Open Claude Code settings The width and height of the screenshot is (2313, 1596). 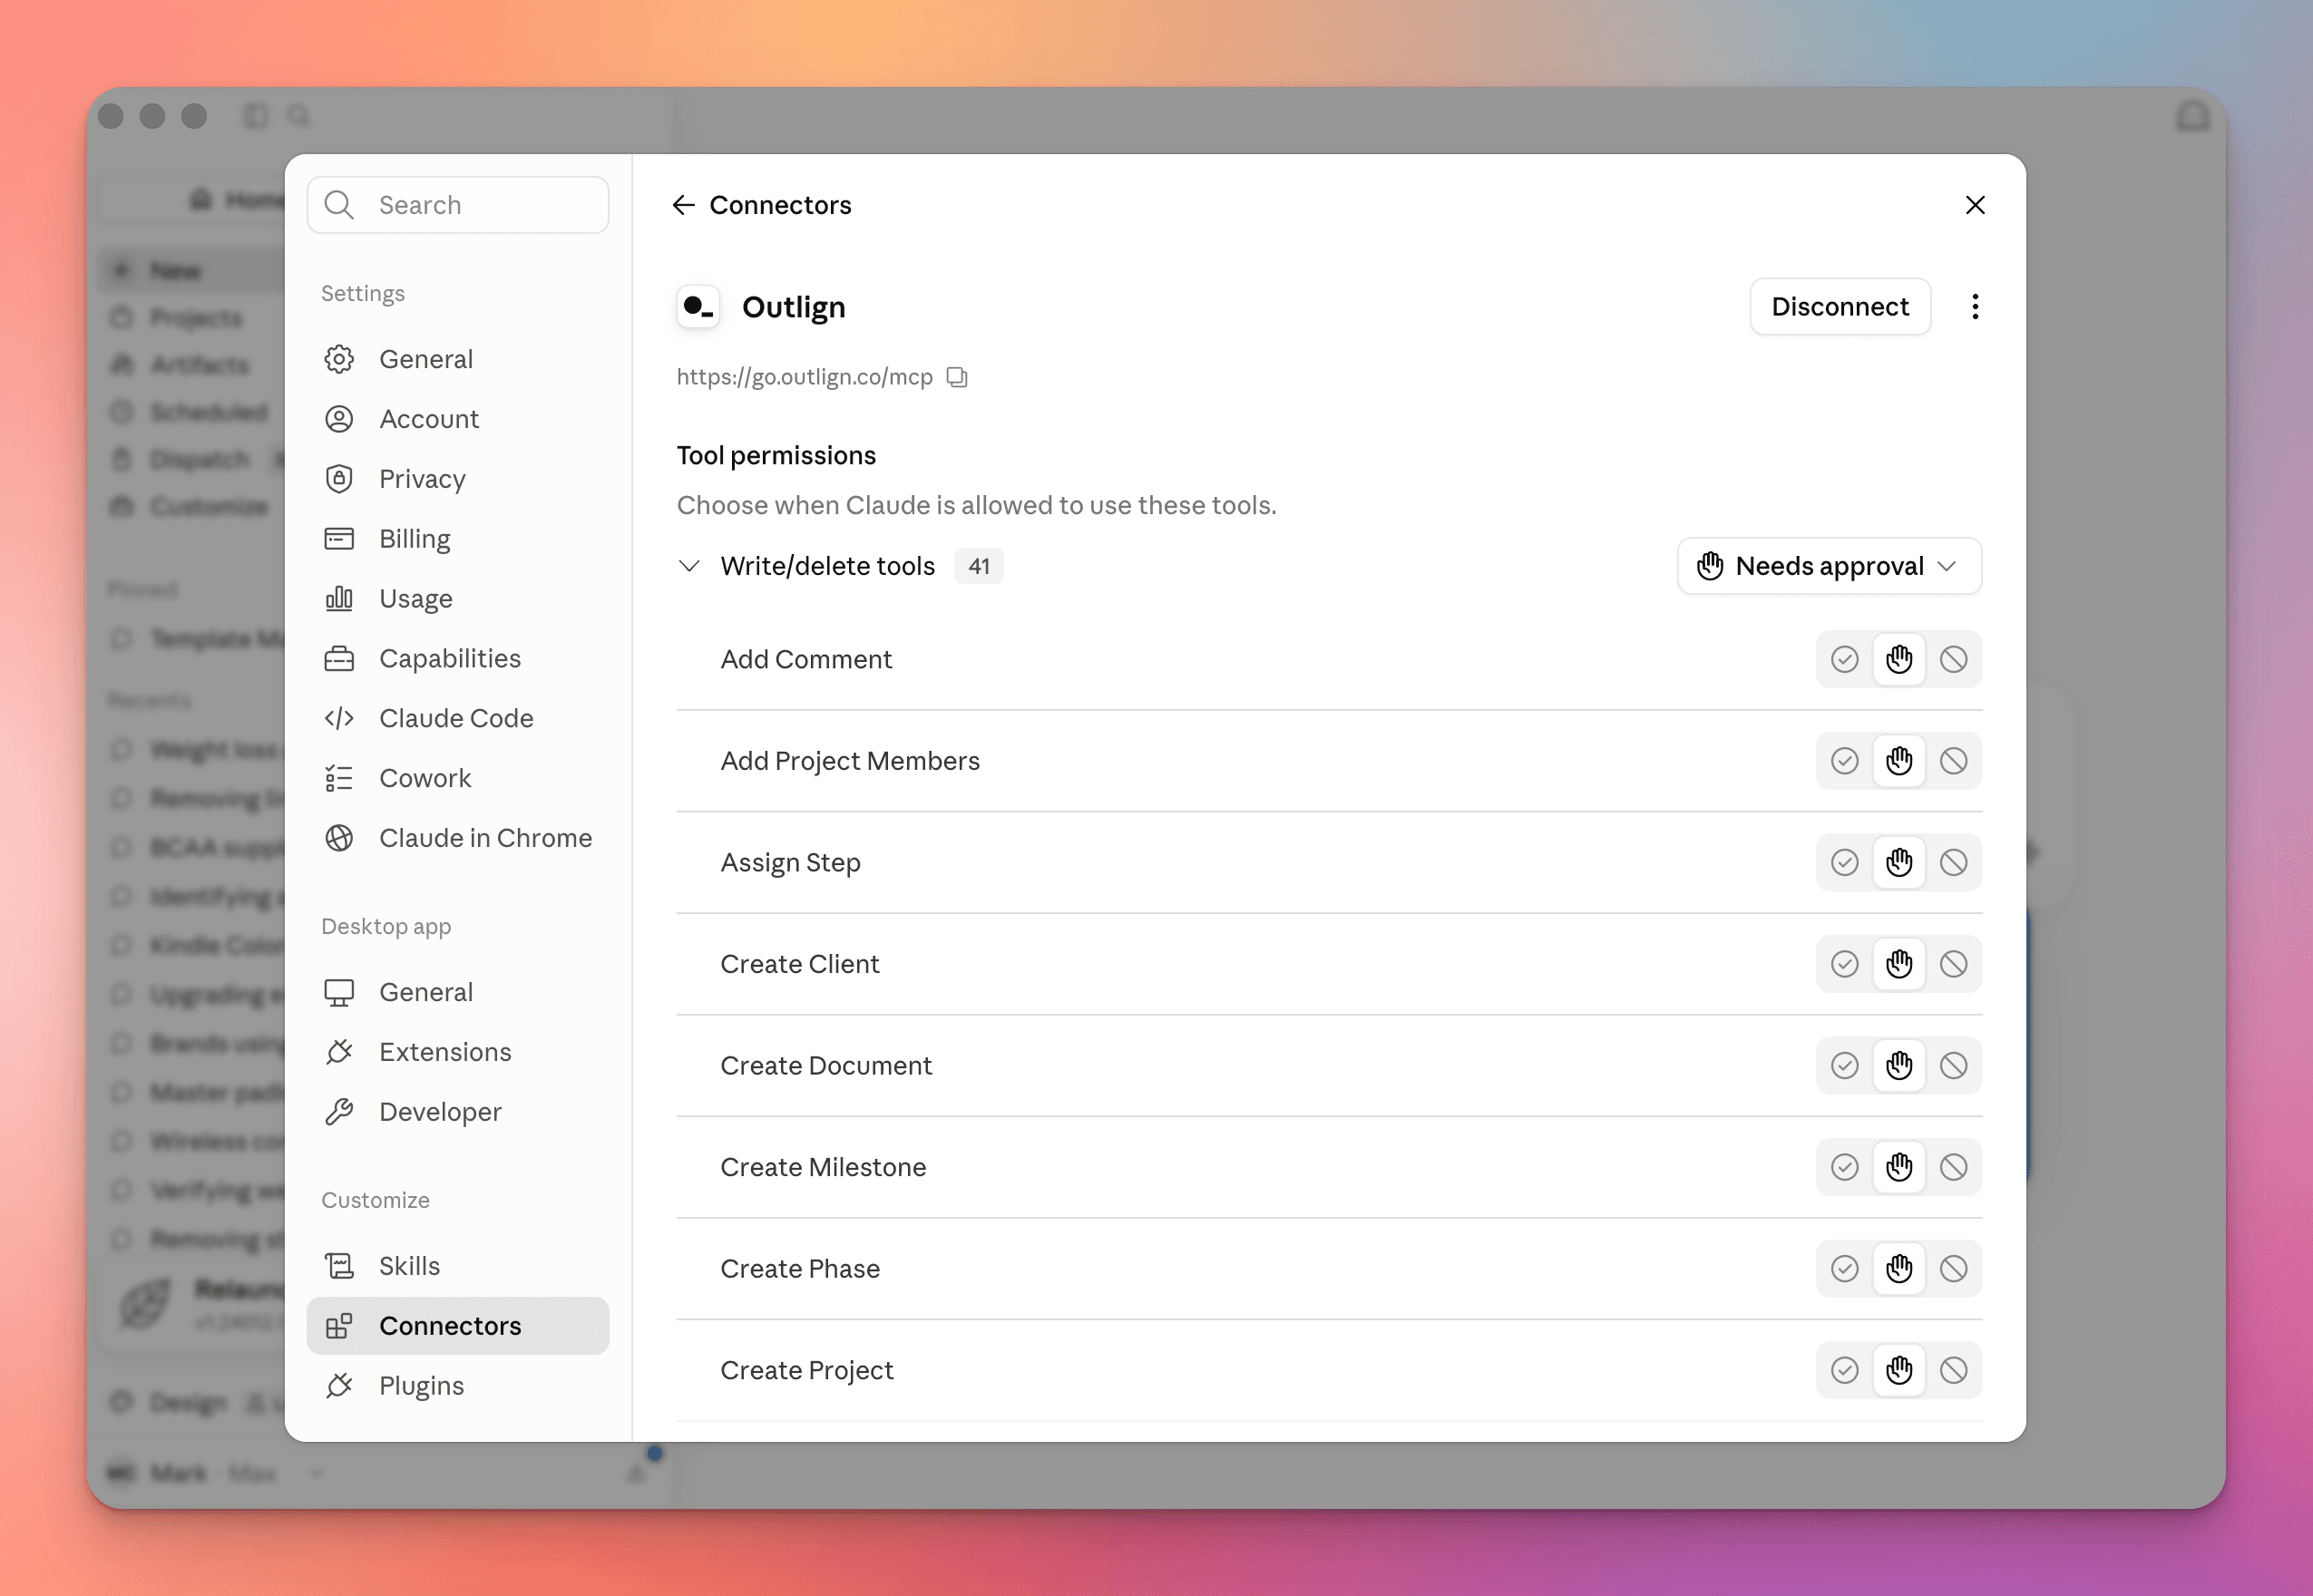(x=458, y=719)
